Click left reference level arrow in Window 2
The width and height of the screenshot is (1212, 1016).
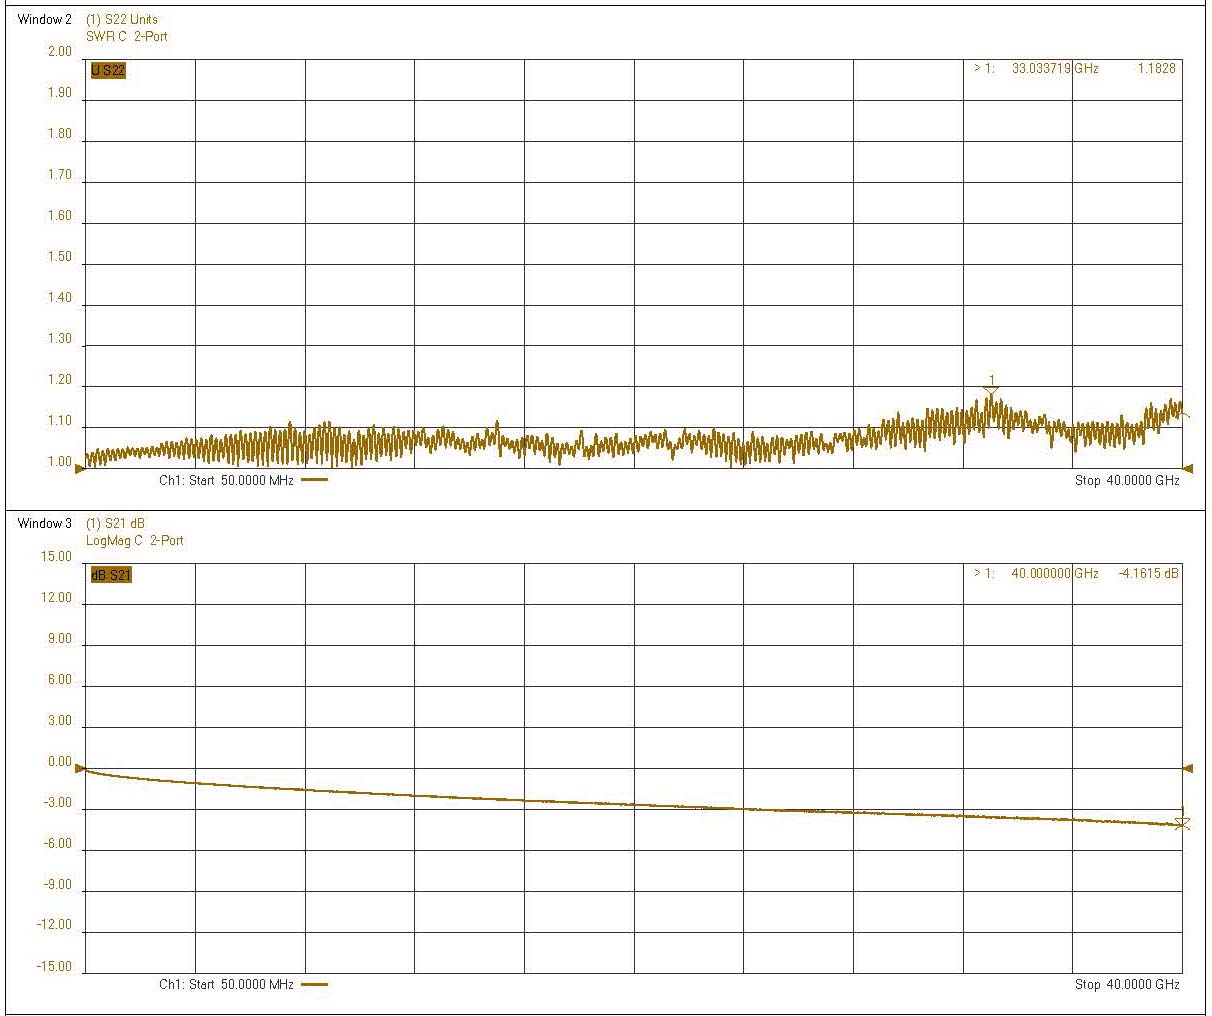click(80, 468)
